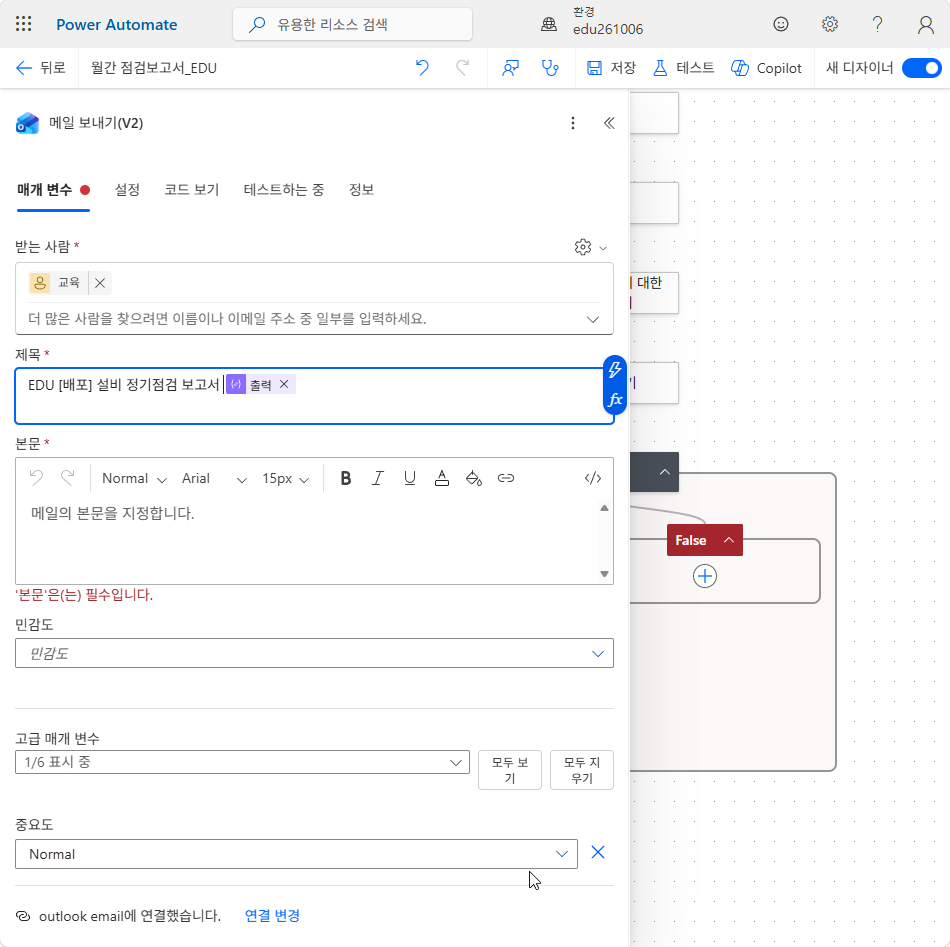Open the app launcher waffle icon
The image size is (950, 947).
pos(24,24)
